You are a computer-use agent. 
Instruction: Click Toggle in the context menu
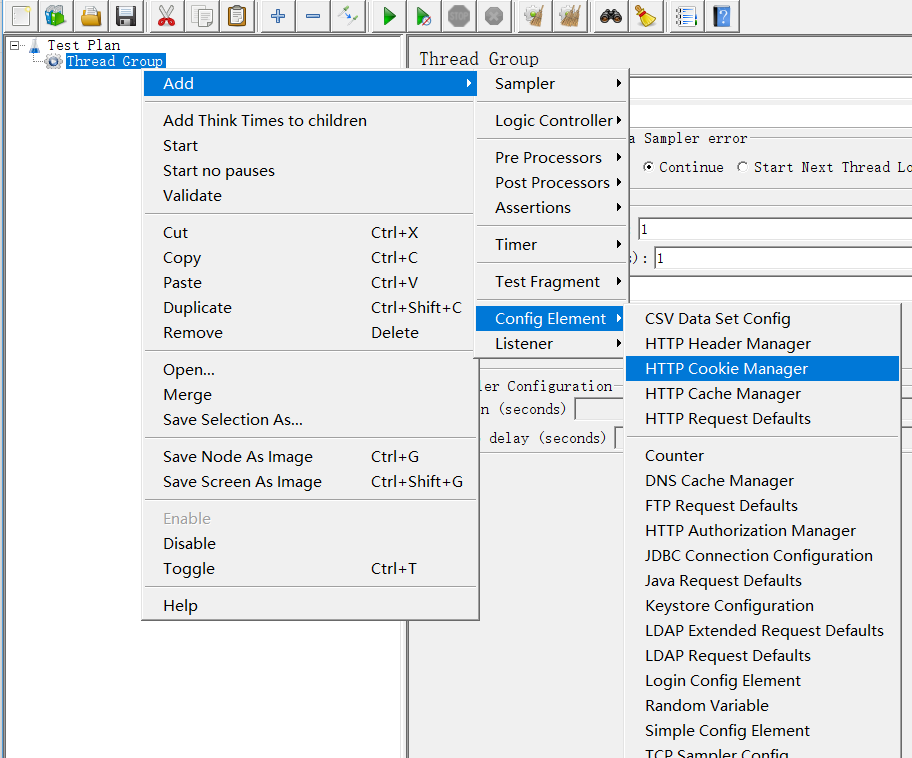coord(310,569)
